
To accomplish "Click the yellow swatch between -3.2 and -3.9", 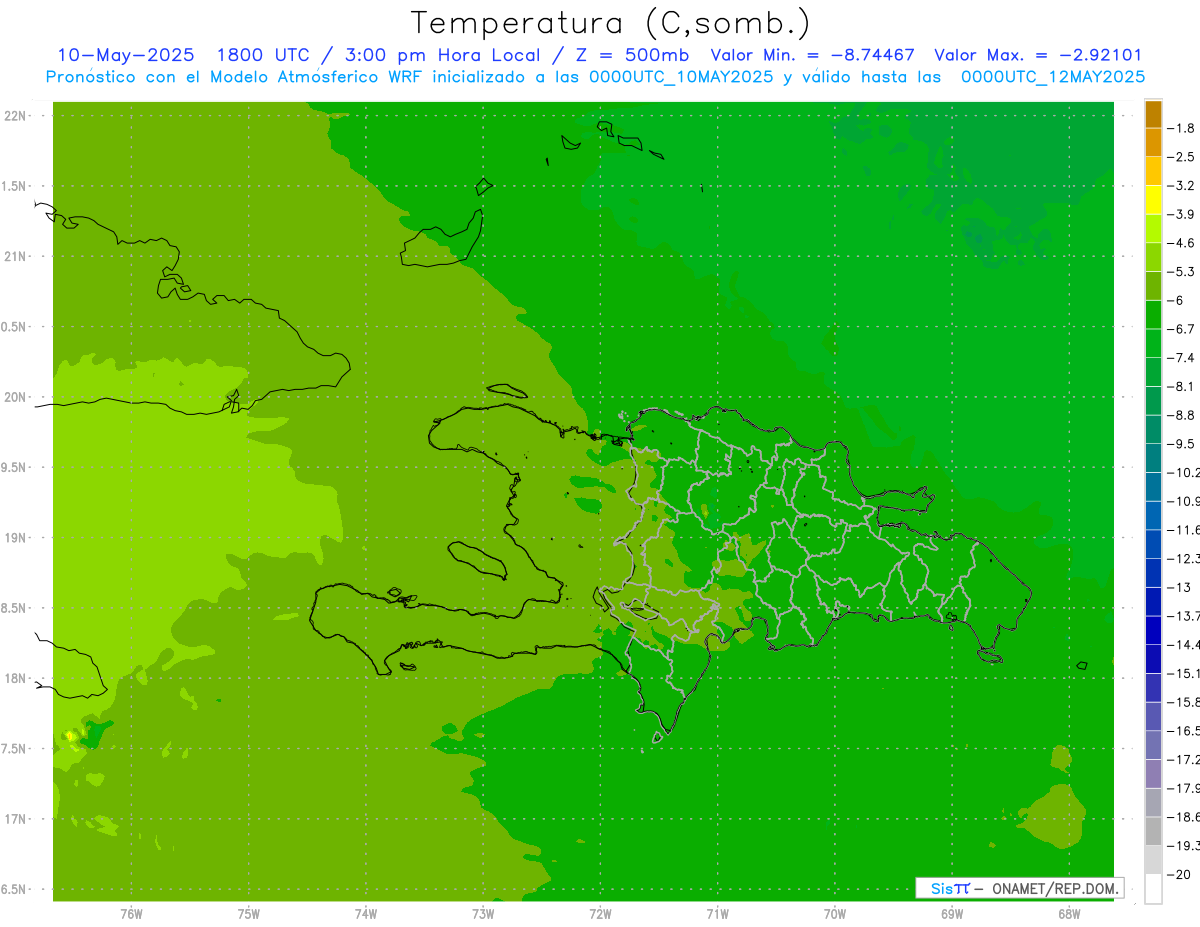I will point(1153,200).
